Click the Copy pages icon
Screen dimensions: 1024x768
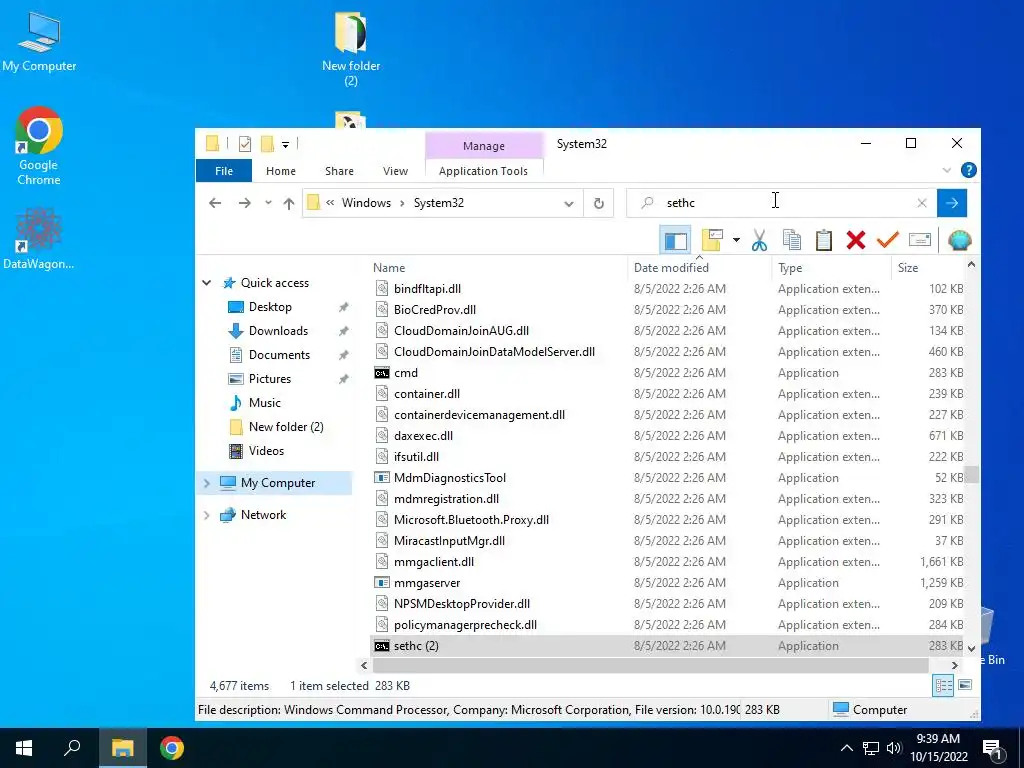tap(792, 240)
